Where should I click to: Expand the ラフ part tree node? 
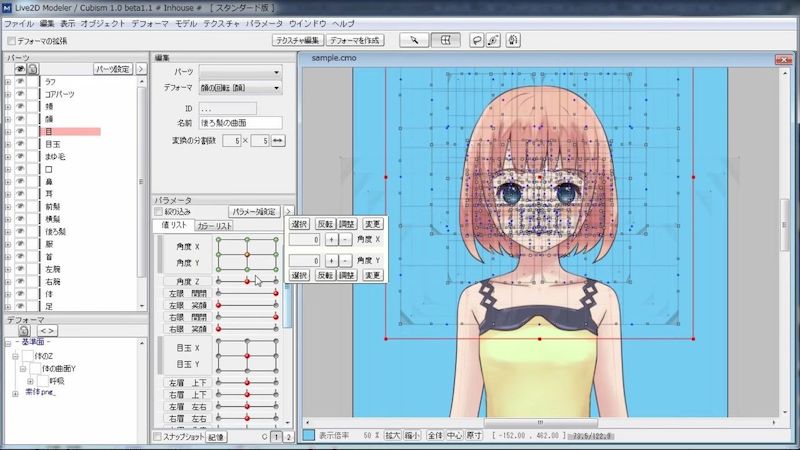point(8,82)
